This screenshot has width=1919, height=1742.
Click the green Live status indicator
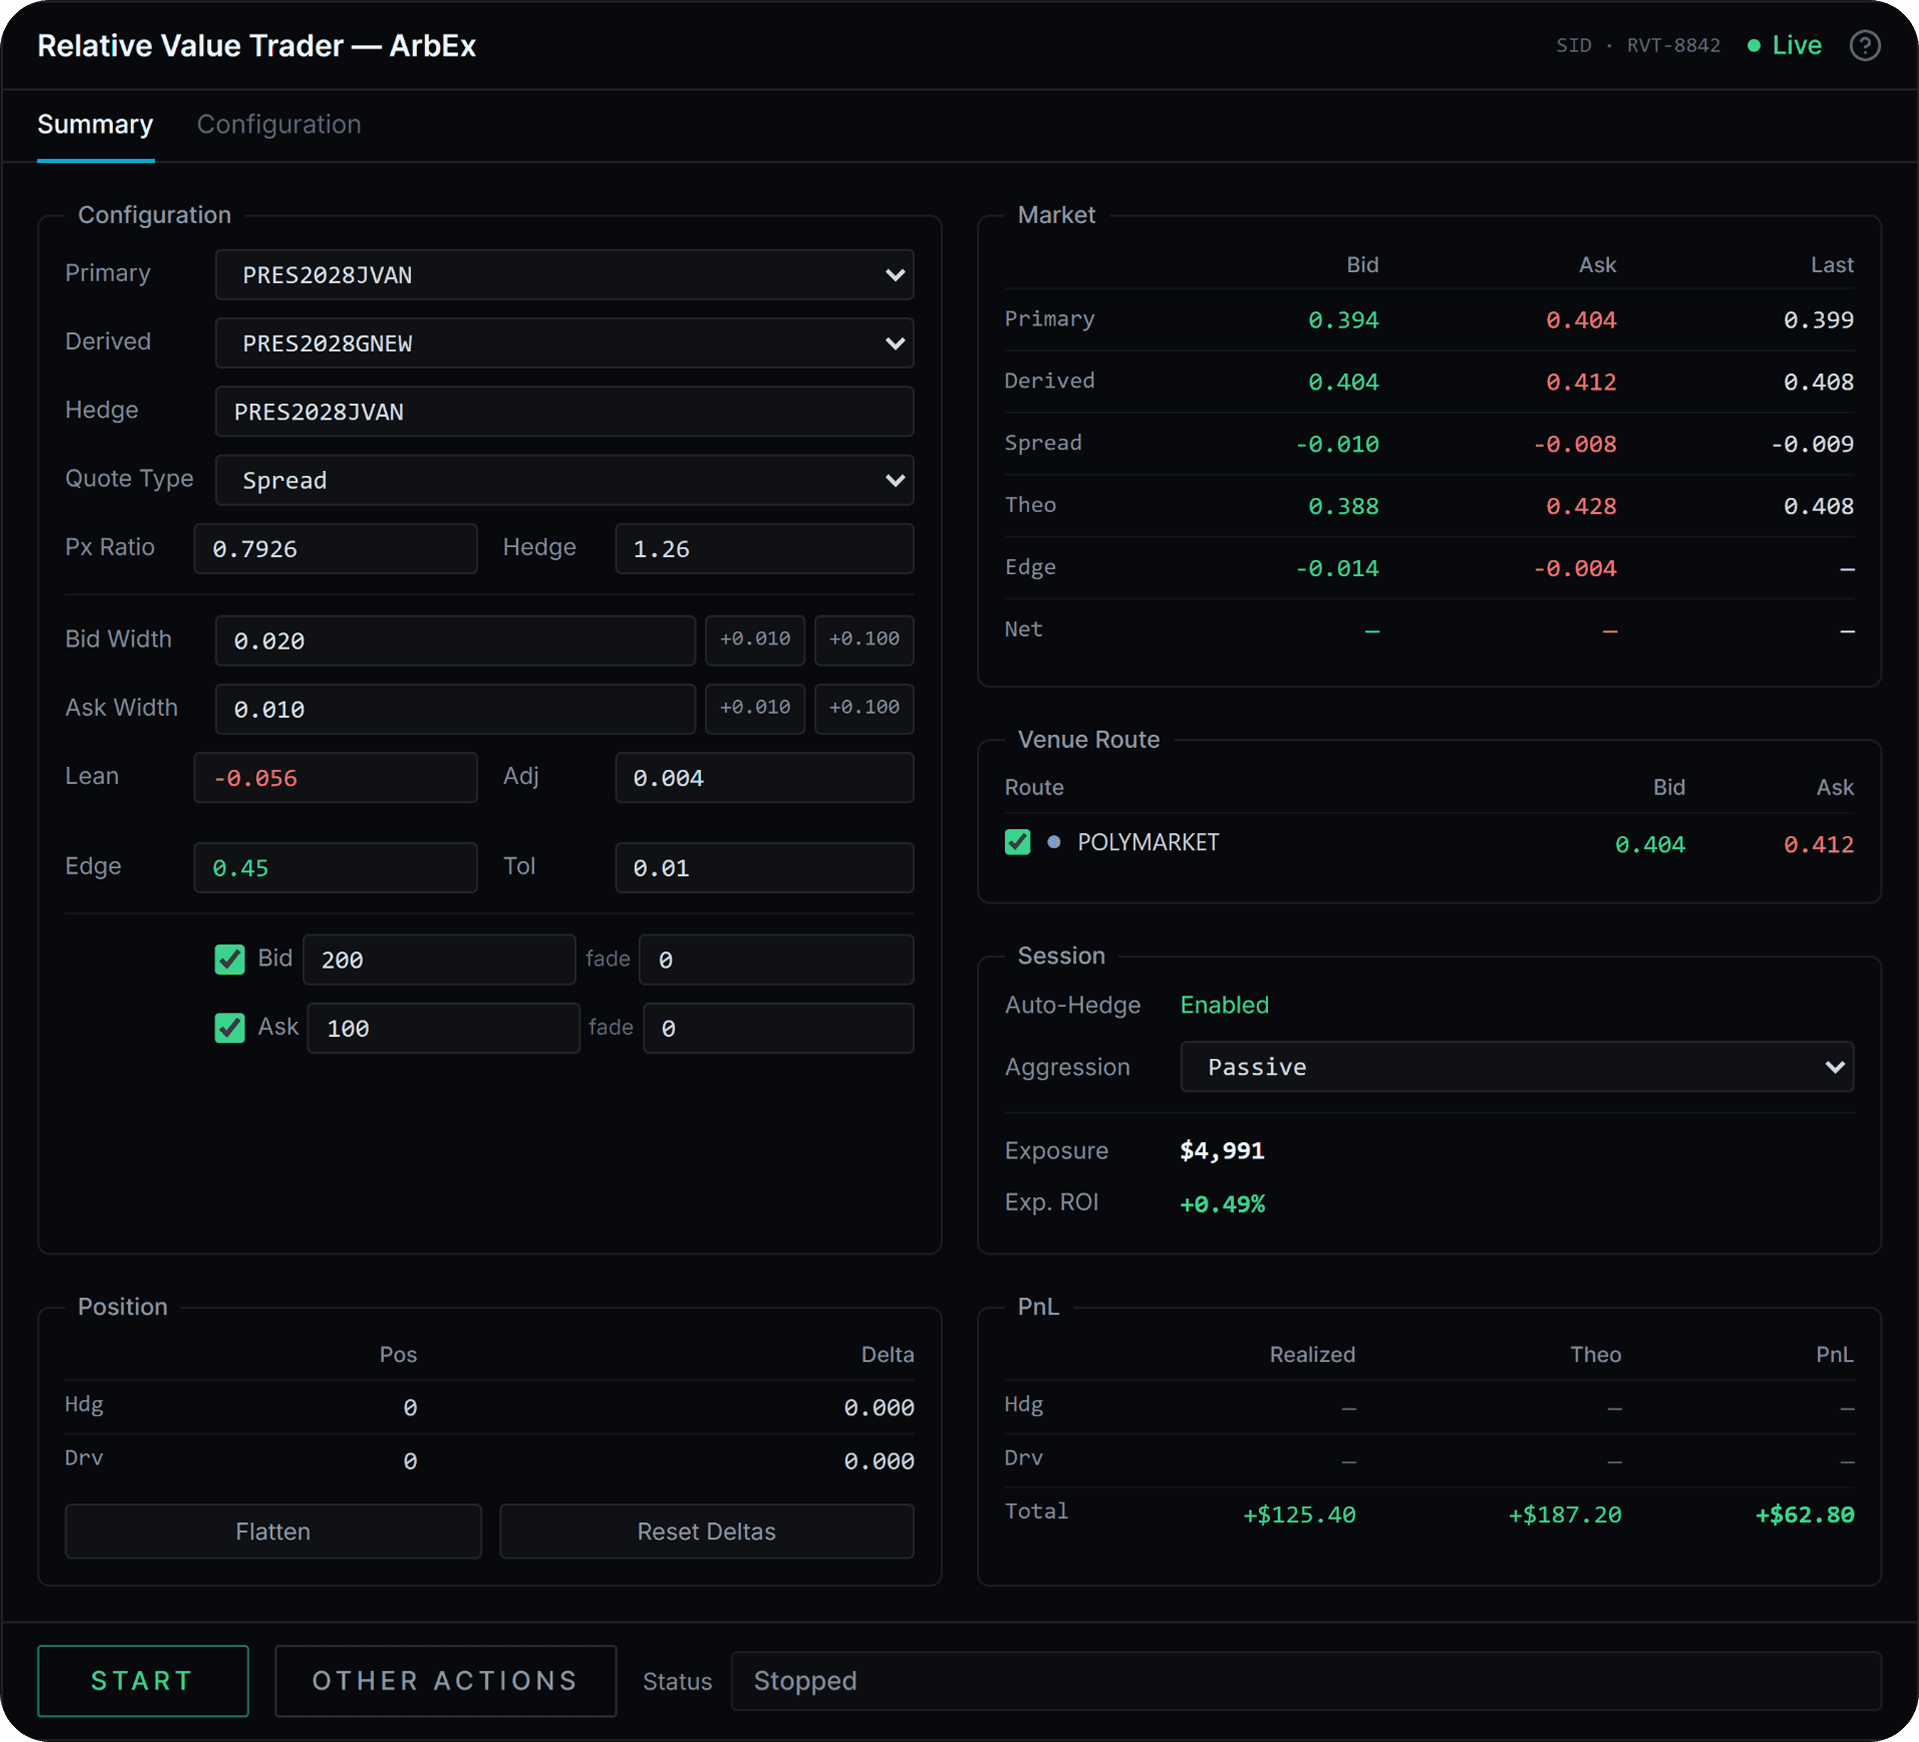[1784, 46]
